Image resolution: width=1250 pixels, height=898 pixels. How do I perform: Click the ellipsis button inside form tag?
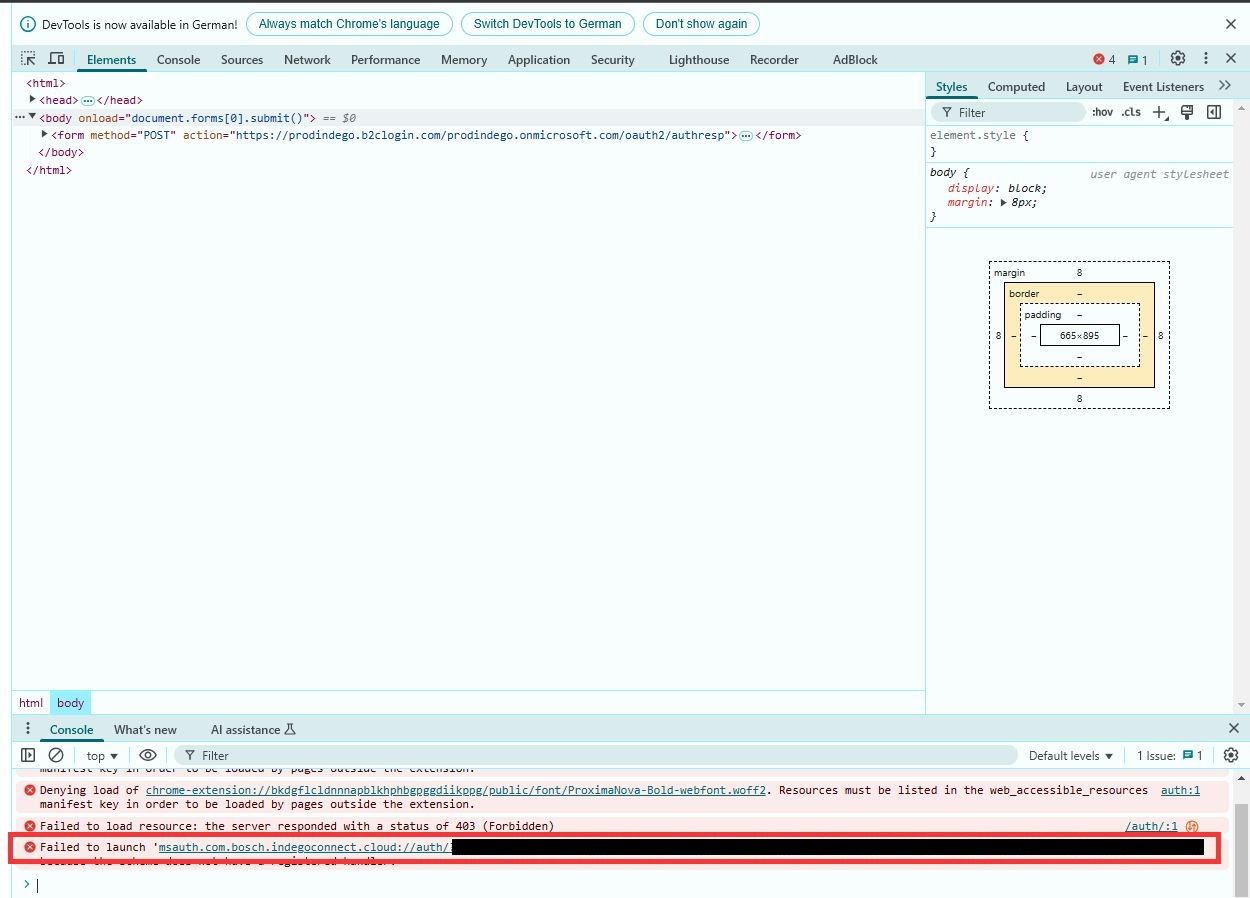pos(746,135)
